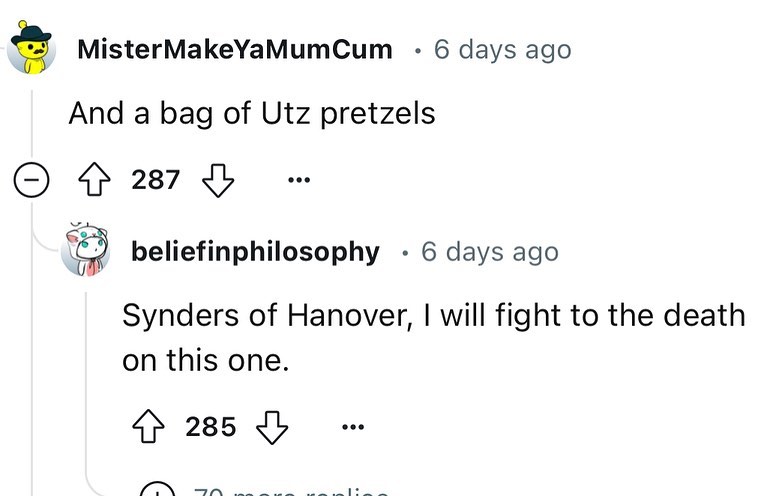This screenshot has width=764, height=496.
Task: Click the plus circle beside more replies
Action: point(157,491)
